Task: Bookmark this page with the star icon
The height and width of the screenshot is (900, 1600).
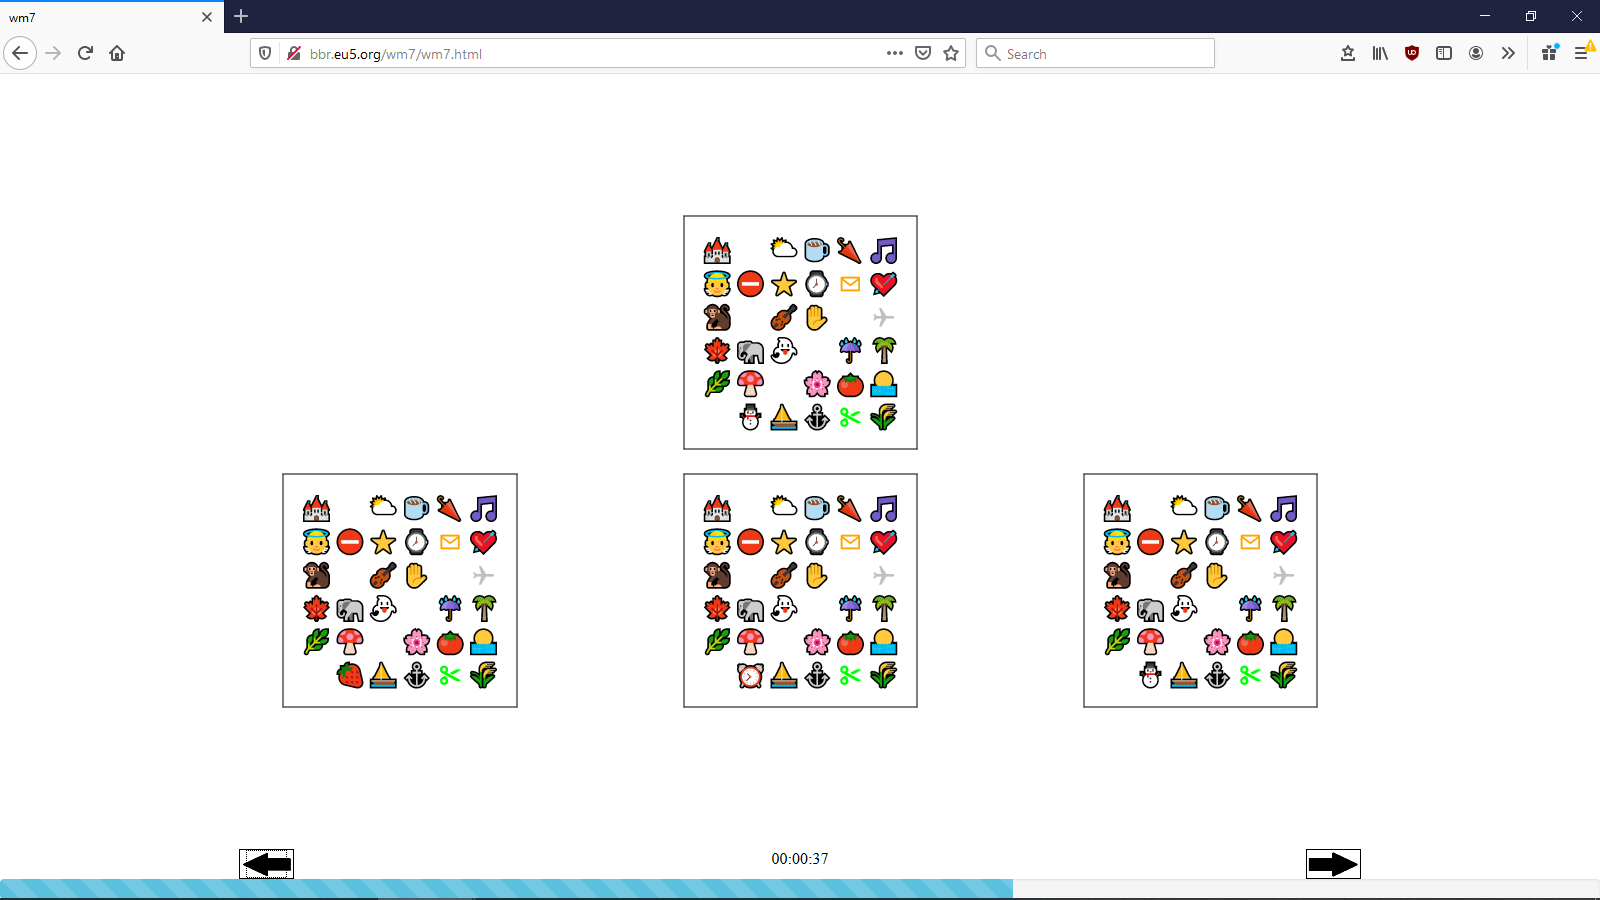Action: pos(951,53)
